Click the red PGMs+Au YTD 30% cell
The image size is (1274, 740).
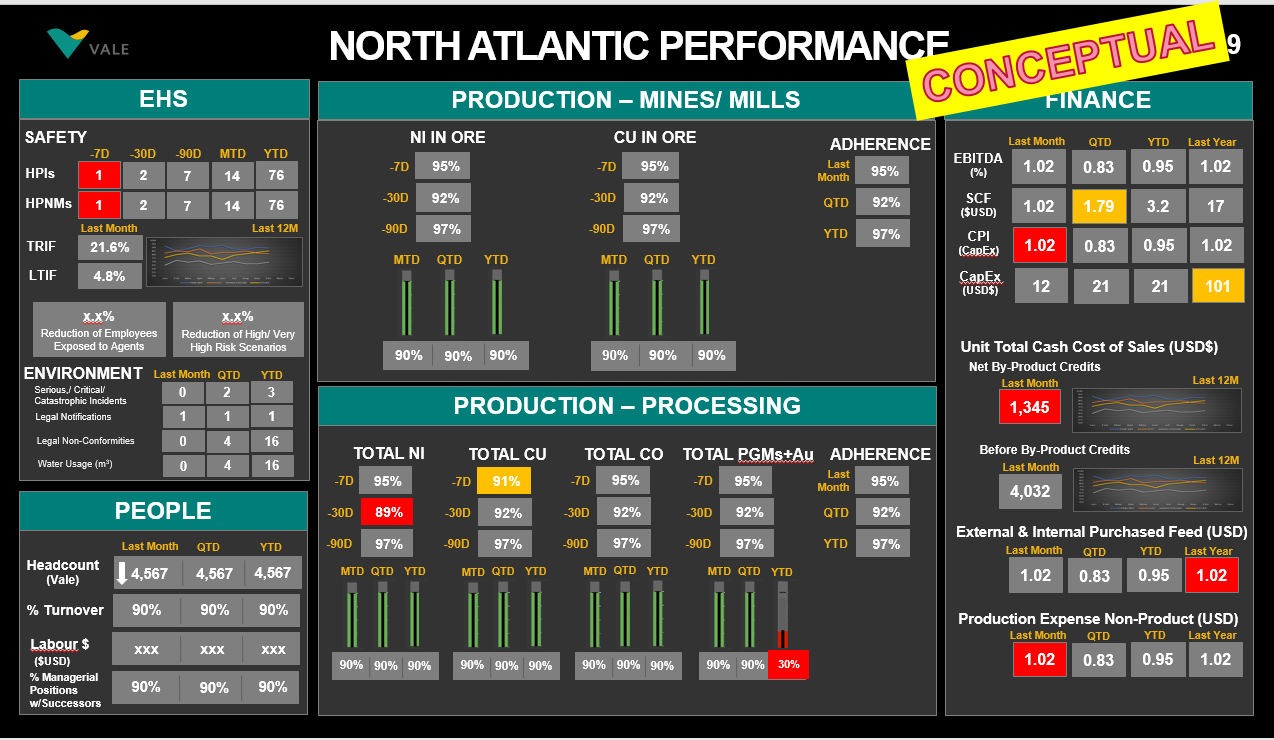788,664
